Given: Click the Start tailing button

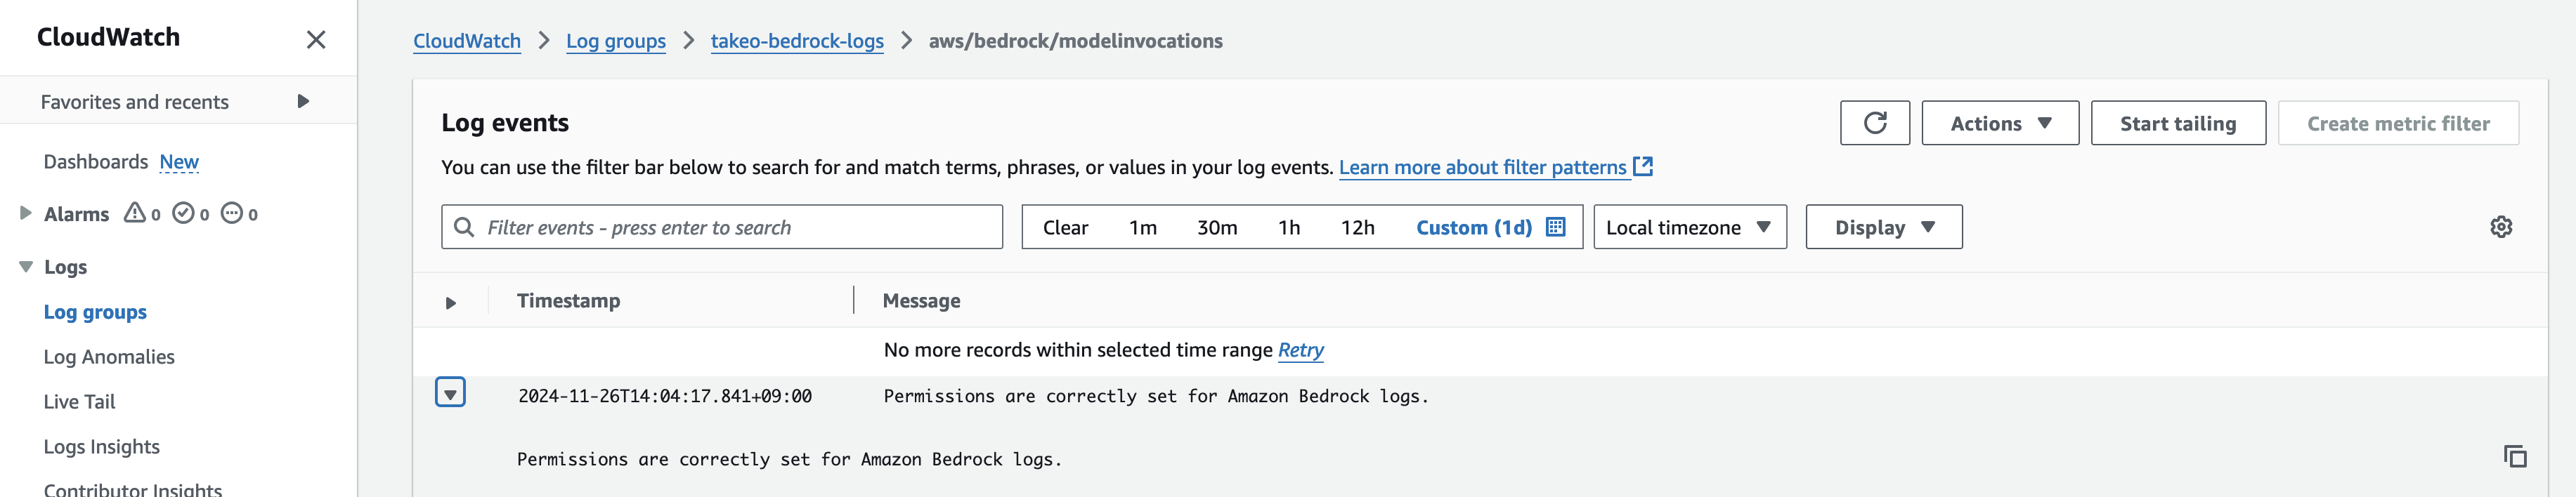Looking at the screenshot, I should [x=2177, y=123].
